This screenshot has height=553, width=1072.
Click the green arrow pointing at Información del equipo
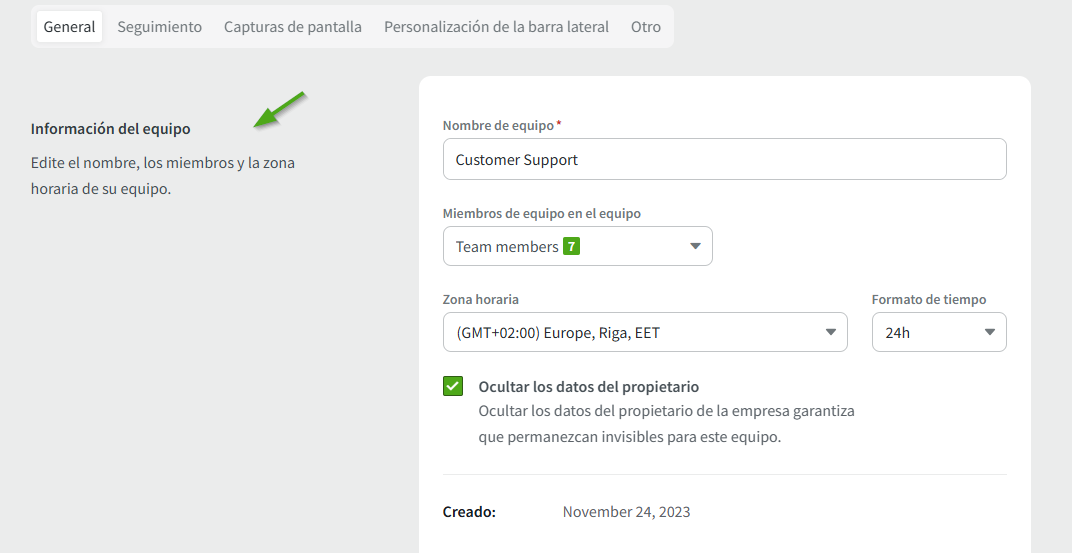279,110
